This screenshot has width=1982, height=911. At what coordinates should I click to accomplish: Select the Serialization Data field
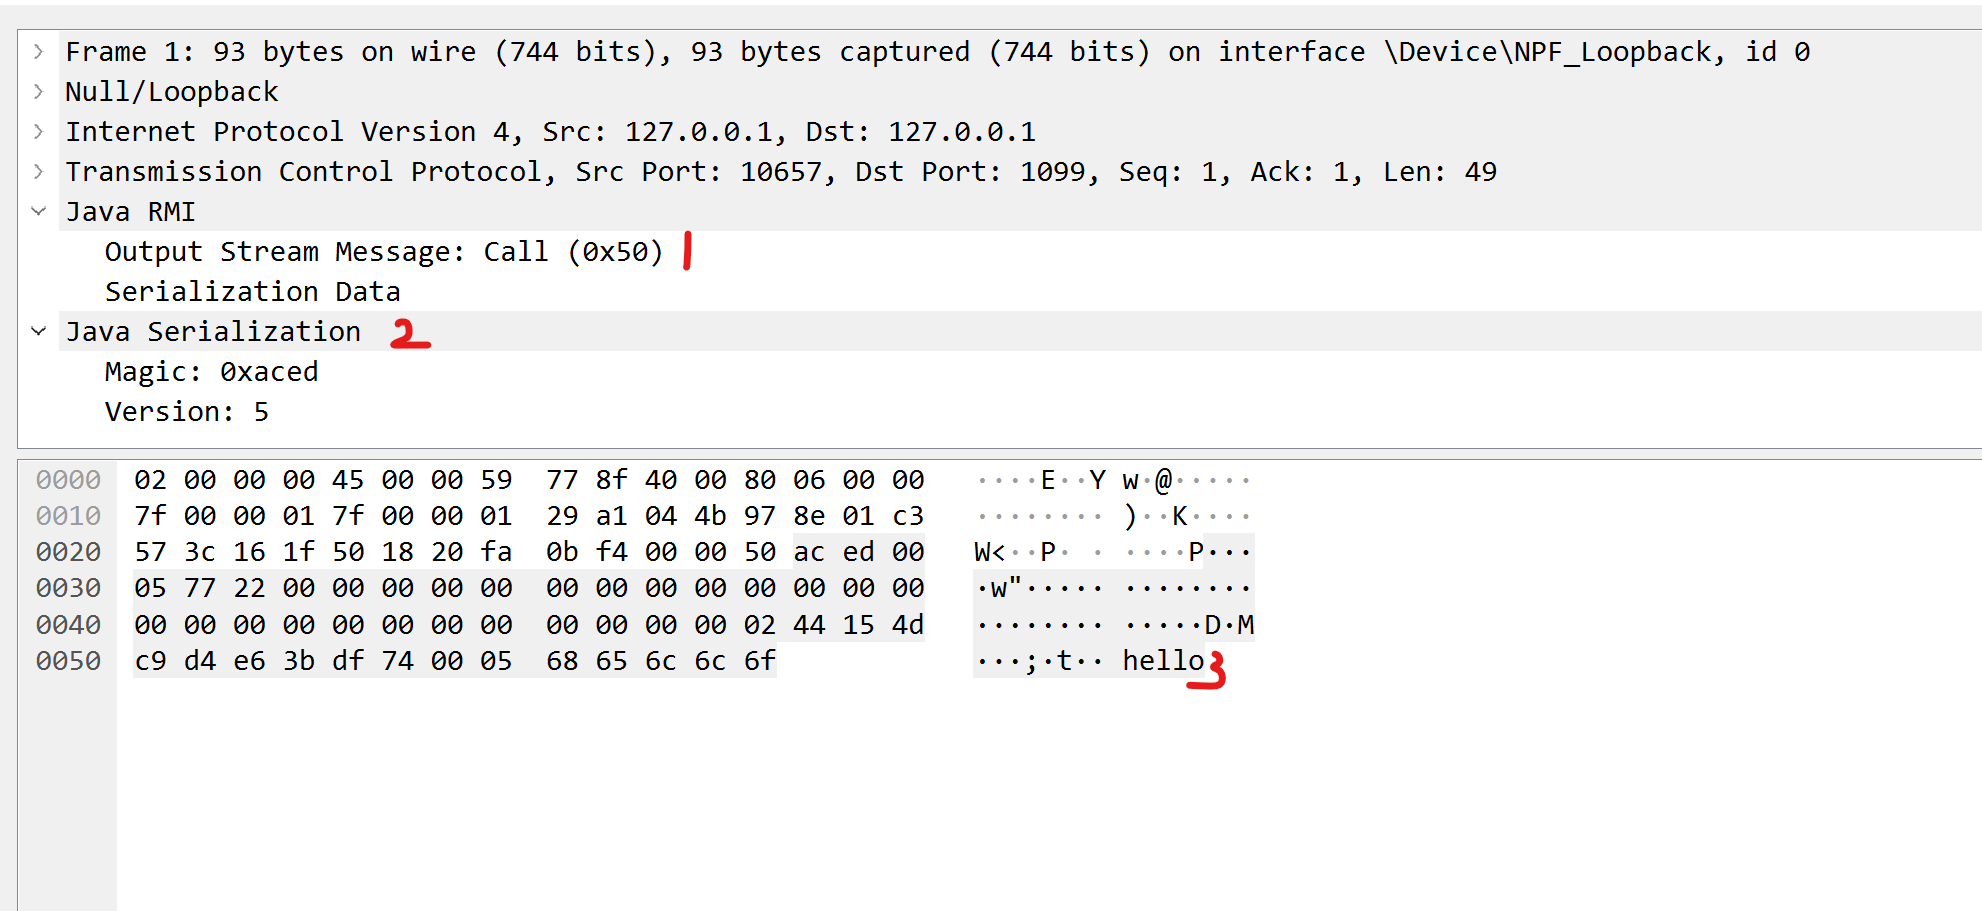point(252,292)
